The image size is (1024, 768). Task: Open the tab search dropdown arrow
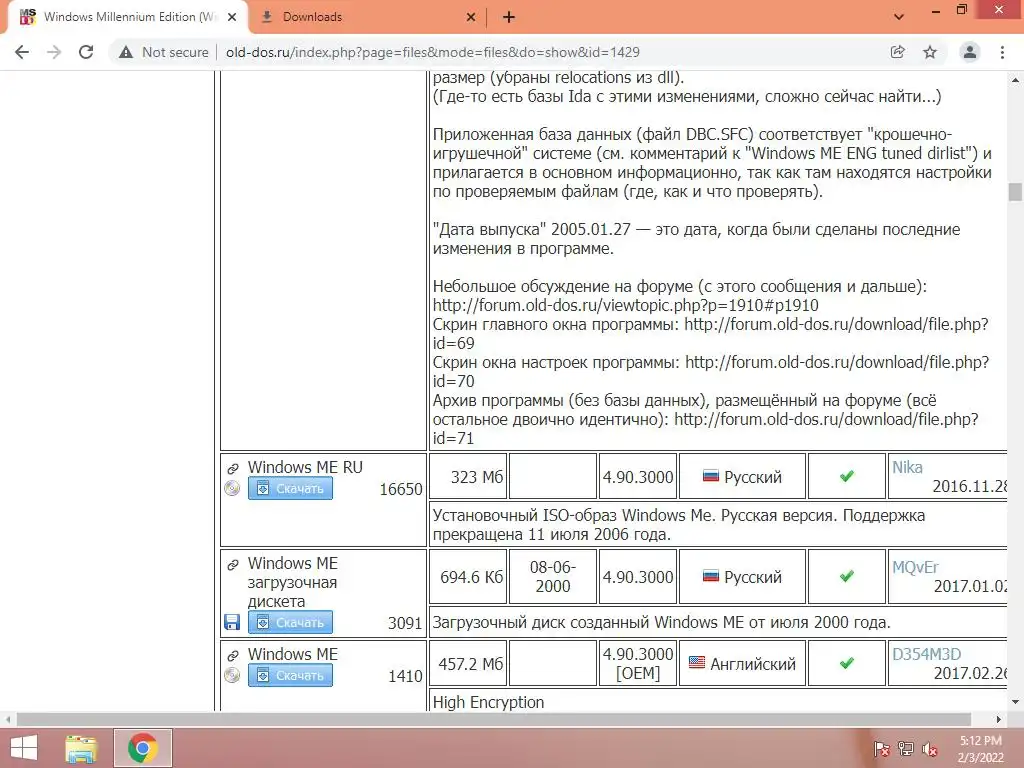pyautogui.click(x=899, y=17)
